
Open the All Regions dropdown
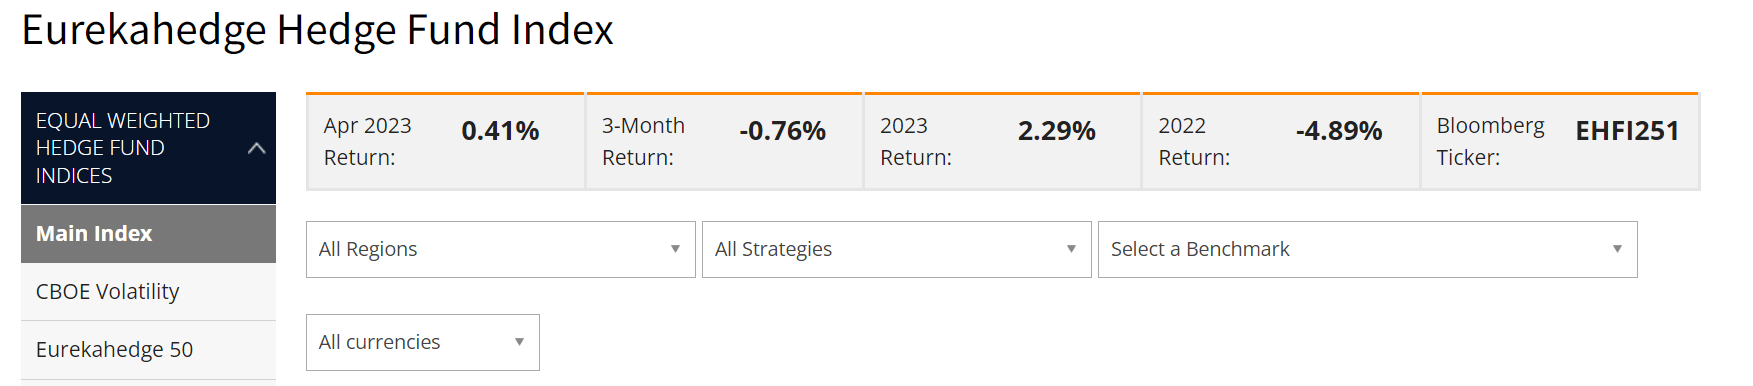click(501, 249)
